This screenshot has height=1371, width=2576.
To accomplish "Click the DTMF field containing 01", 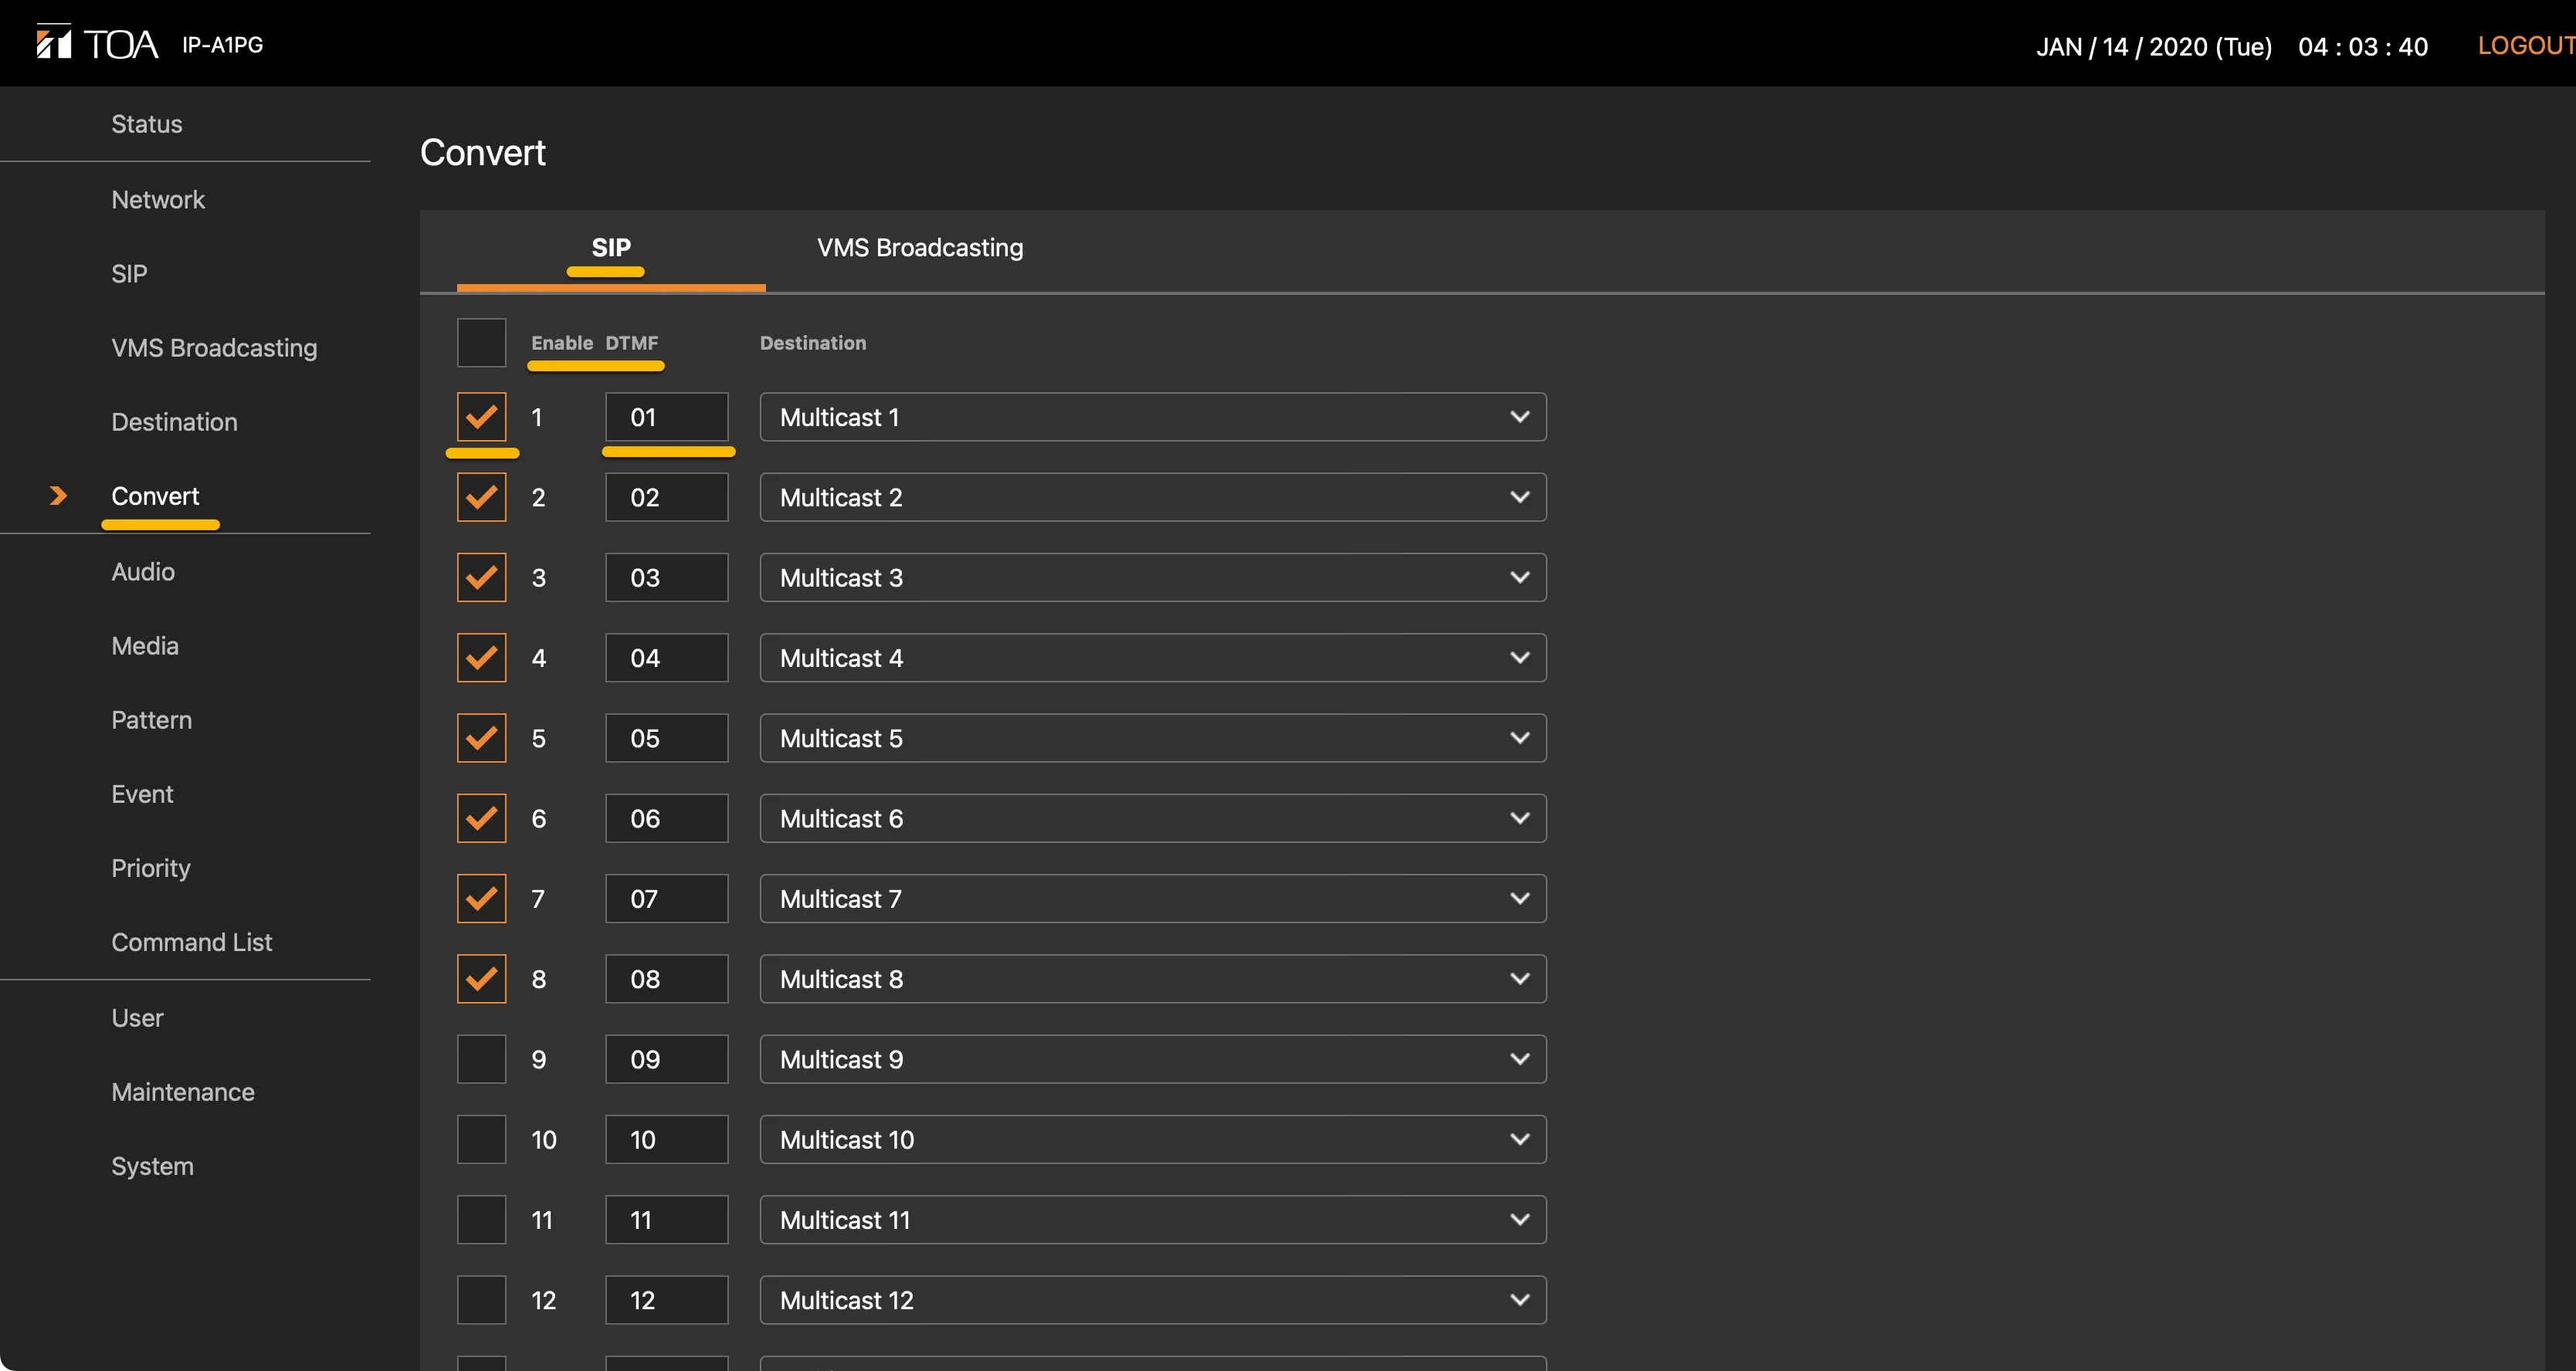I will click(667, 417).
